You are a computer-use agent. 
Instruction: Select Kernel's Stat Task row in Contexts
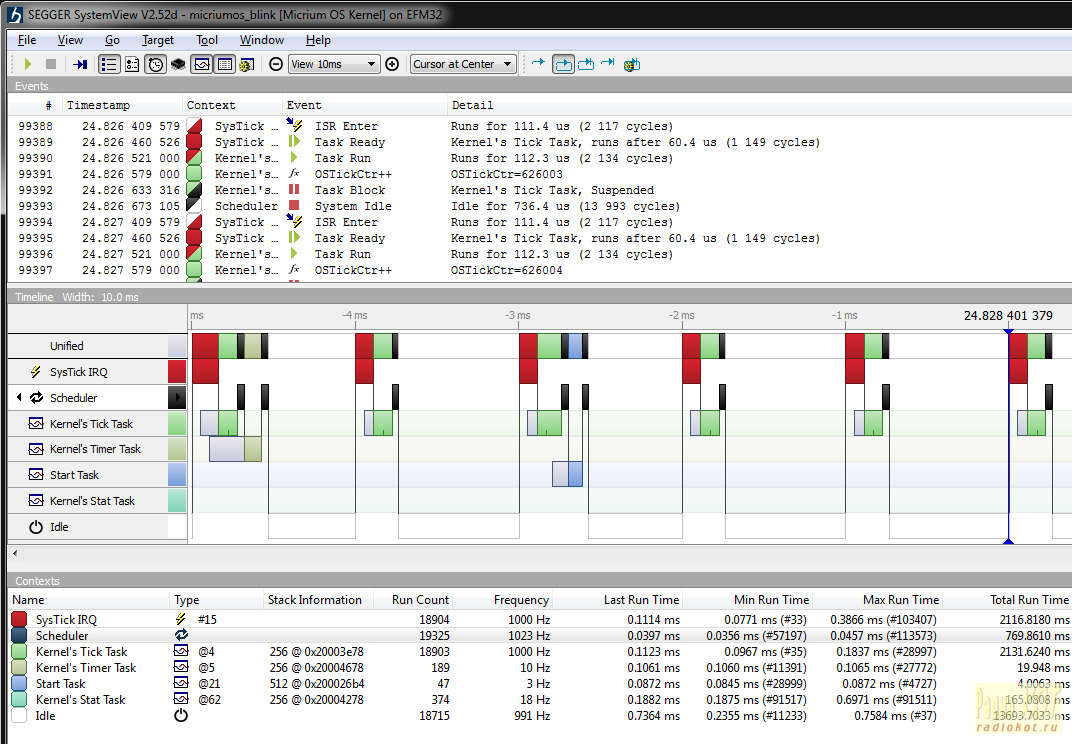(x=540, y=700)
